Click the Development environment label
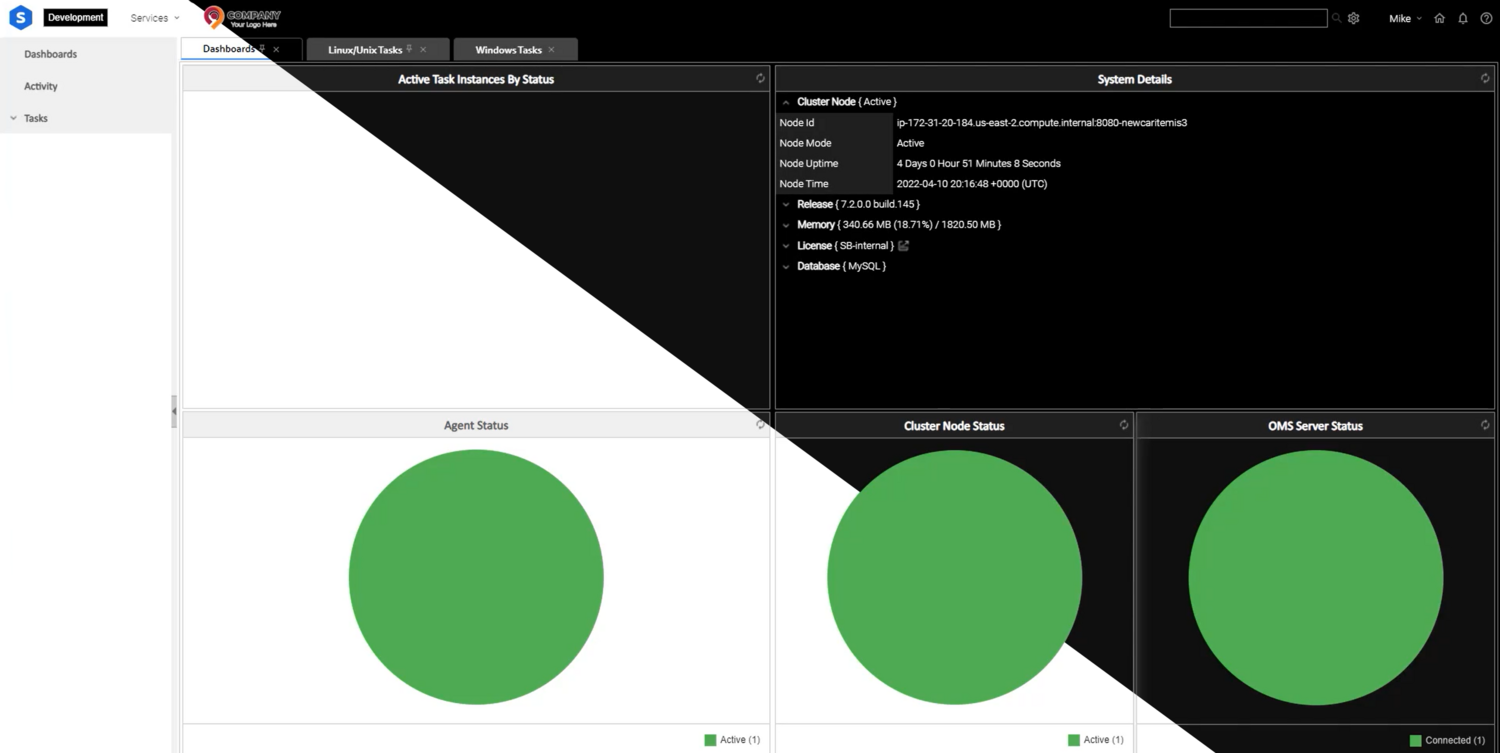The width and height of the screenshot is (1500, 753). [x=75, y=17]
